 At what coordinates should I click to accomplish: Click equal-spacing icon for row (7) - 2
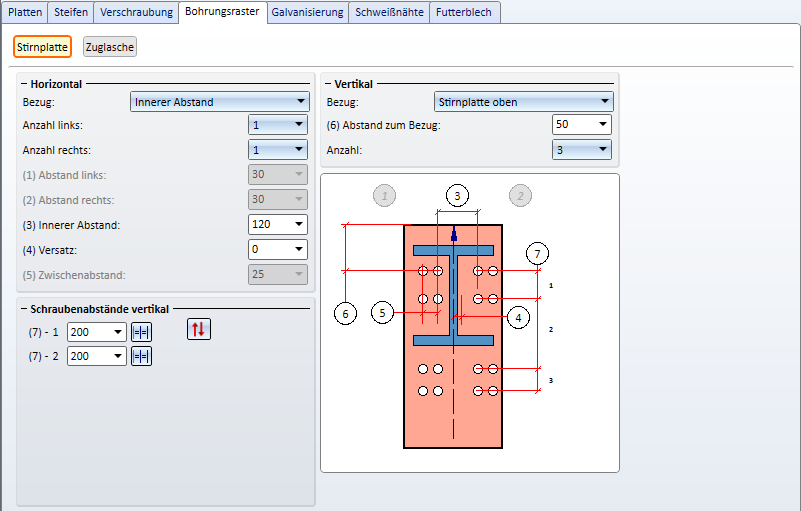[x=141, y=356]
